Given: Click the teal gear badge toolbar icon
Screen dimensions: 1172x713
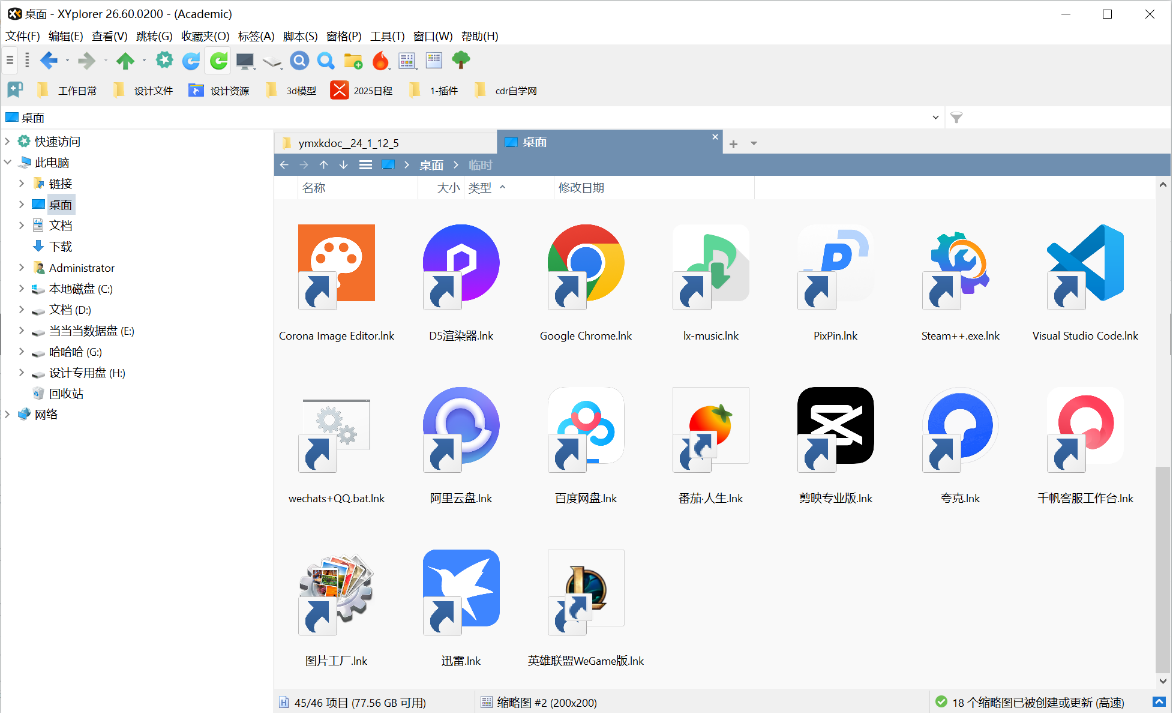Looking at the screenshot, I should point(164,61).
